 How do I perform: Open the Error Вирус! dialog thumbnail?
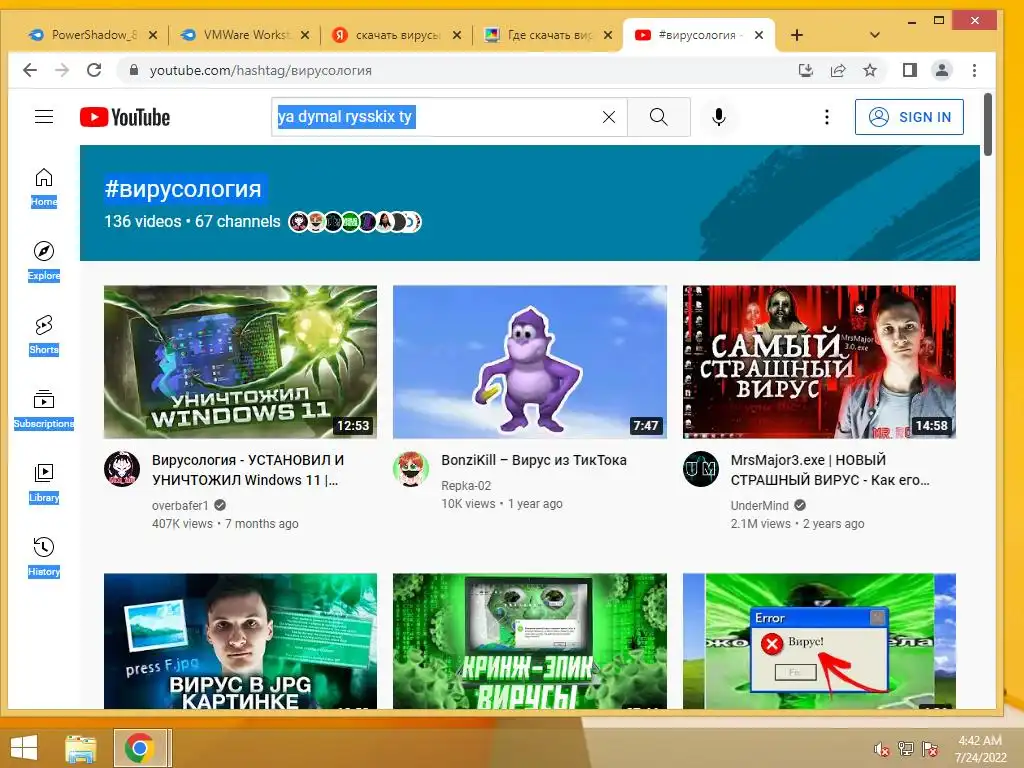(x=819, y=641)
